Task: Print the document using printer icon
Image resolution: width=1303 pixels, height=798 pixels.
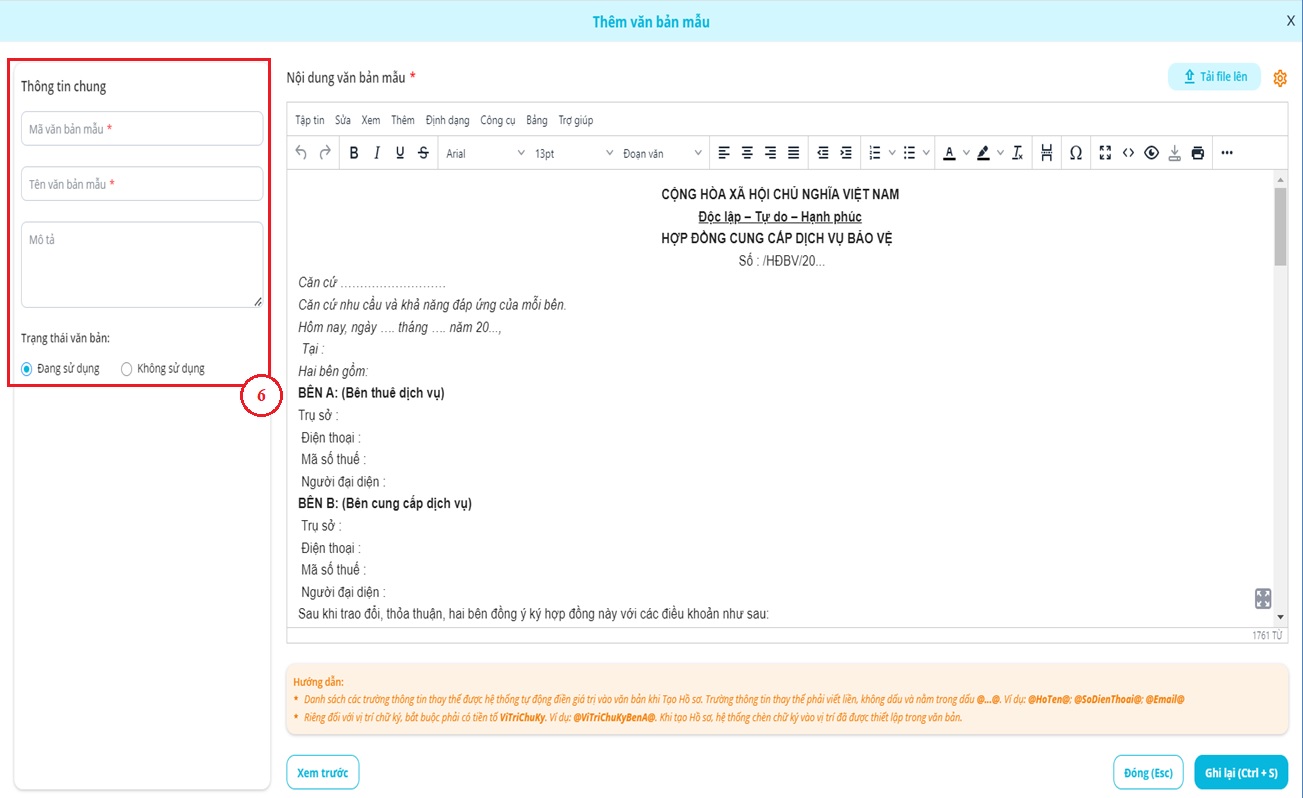Action: (1197, 153)
